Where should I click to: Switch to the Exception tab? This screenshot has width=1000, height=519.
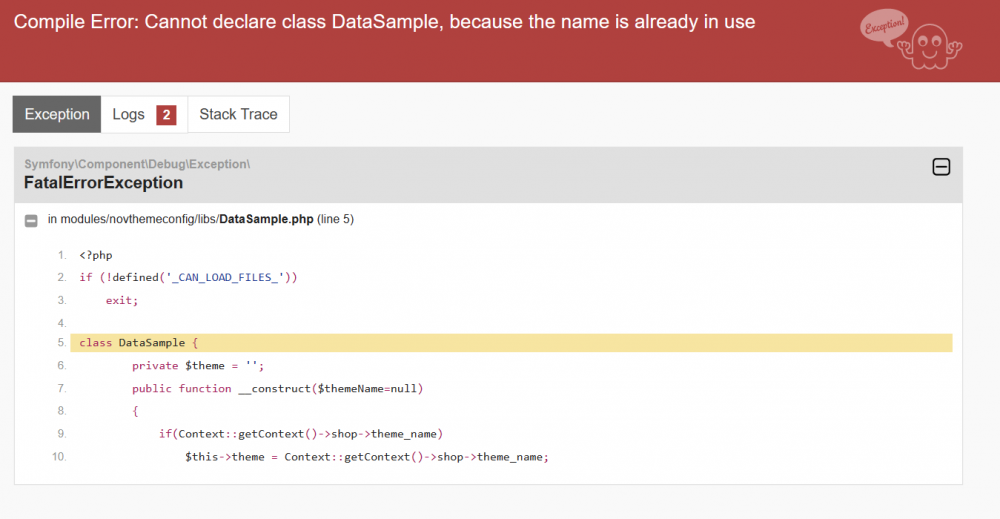pyautogui.click(x=57, y=114)
